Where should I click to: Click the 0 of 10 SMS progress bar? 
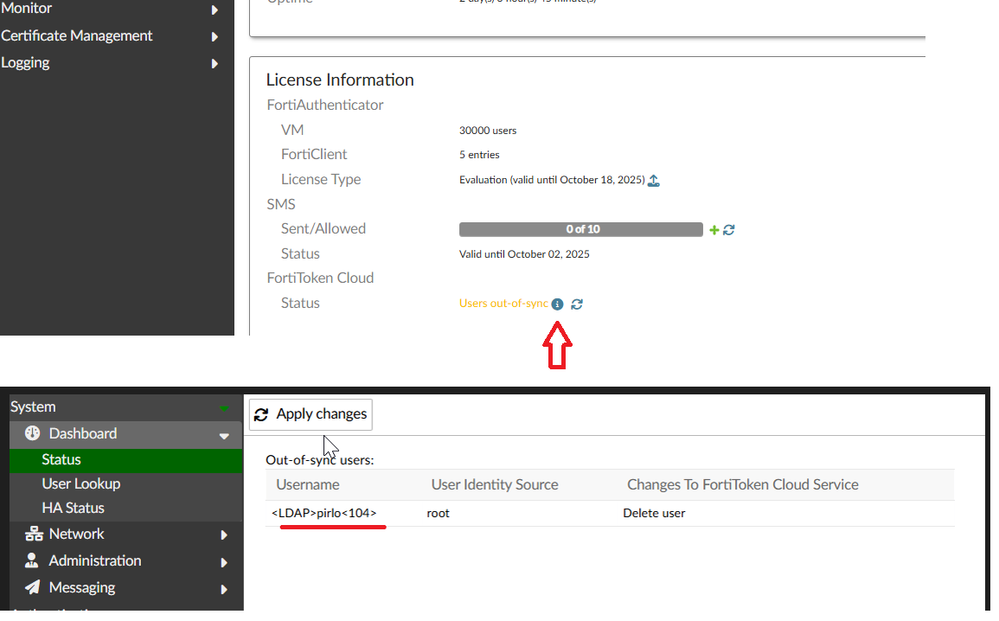[581, 229]
